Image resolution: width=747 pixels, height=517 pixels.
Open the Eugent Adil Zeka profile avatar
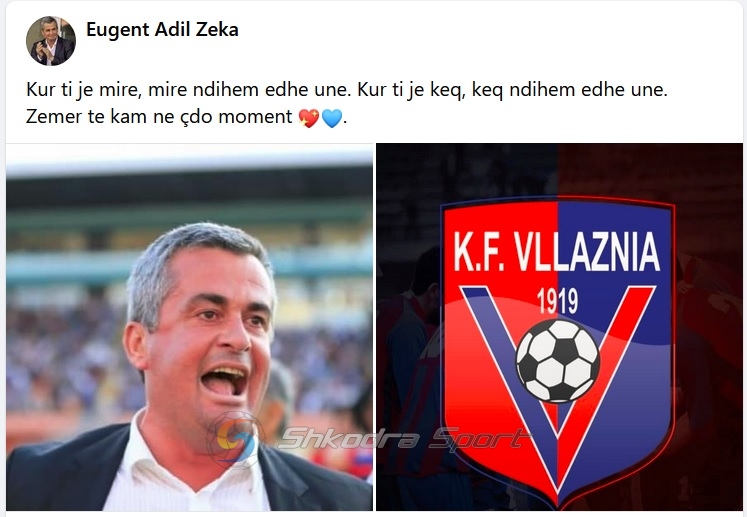coord(50,41)
